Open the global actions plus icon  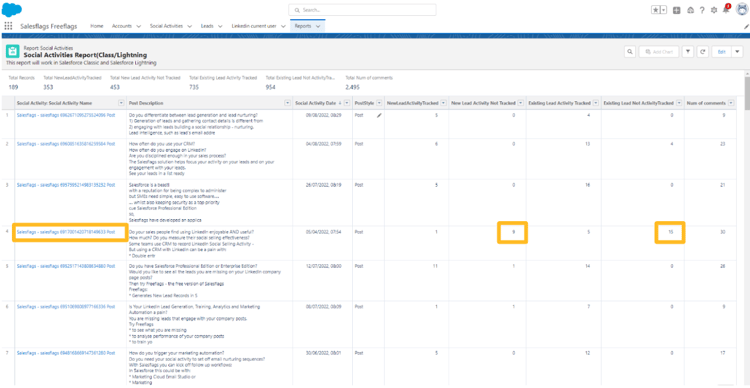pos(677,10)
